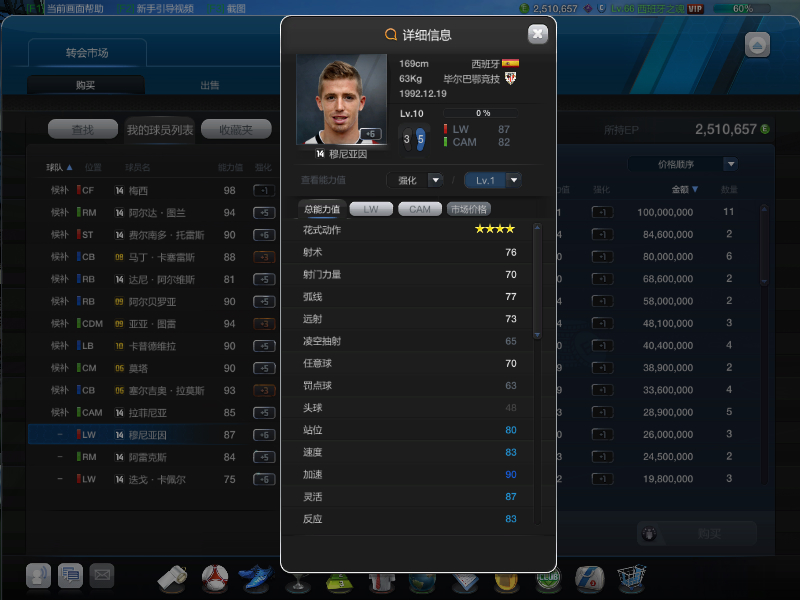Image resolution: width=800 pixels, height=600 pixels.
Task: Click the whistle icon in bottom dock
Action: 172,579
